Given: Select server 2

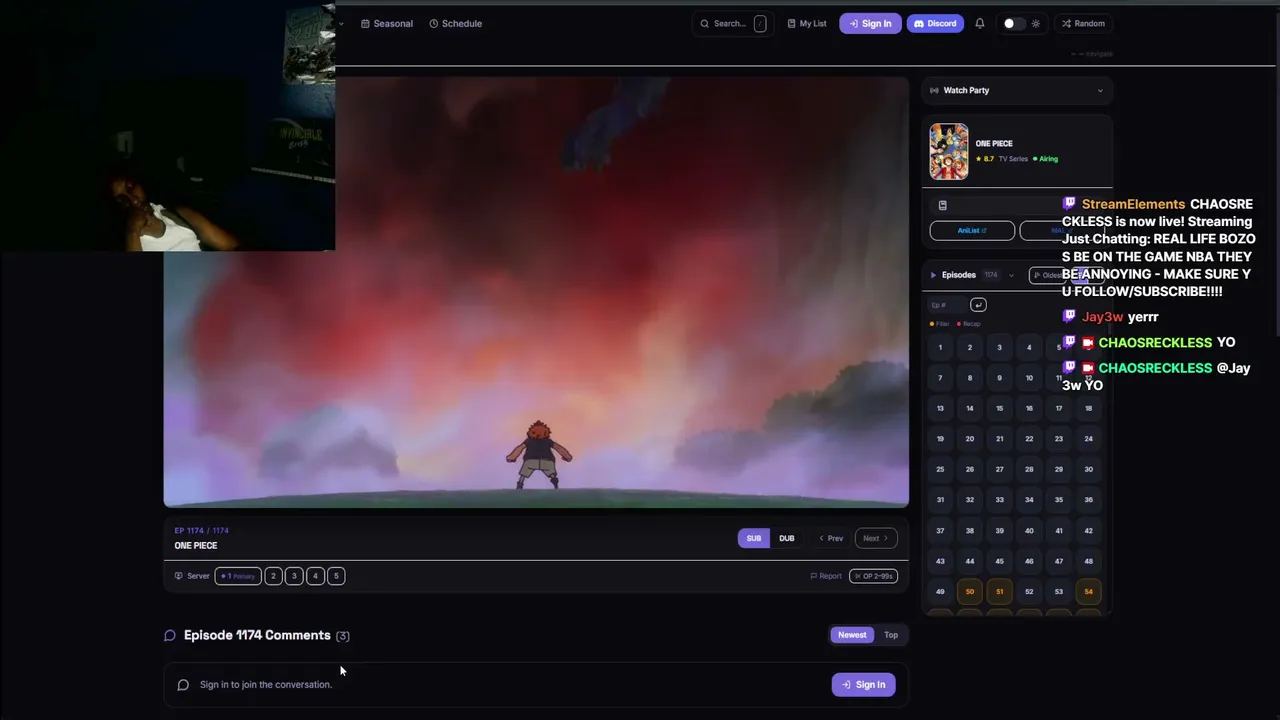Looking at the screenshot, I should click(273, 576).
